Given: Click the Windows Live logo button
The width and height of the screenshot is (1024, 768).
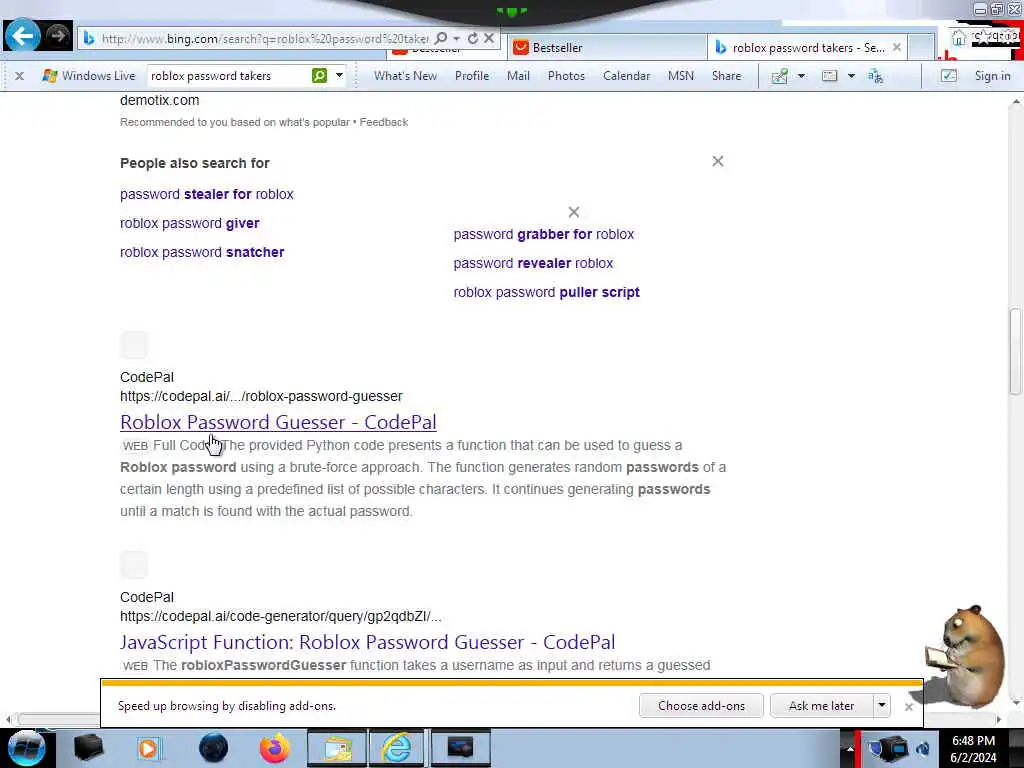Looking at the screenshot, I should coord(88,76).
